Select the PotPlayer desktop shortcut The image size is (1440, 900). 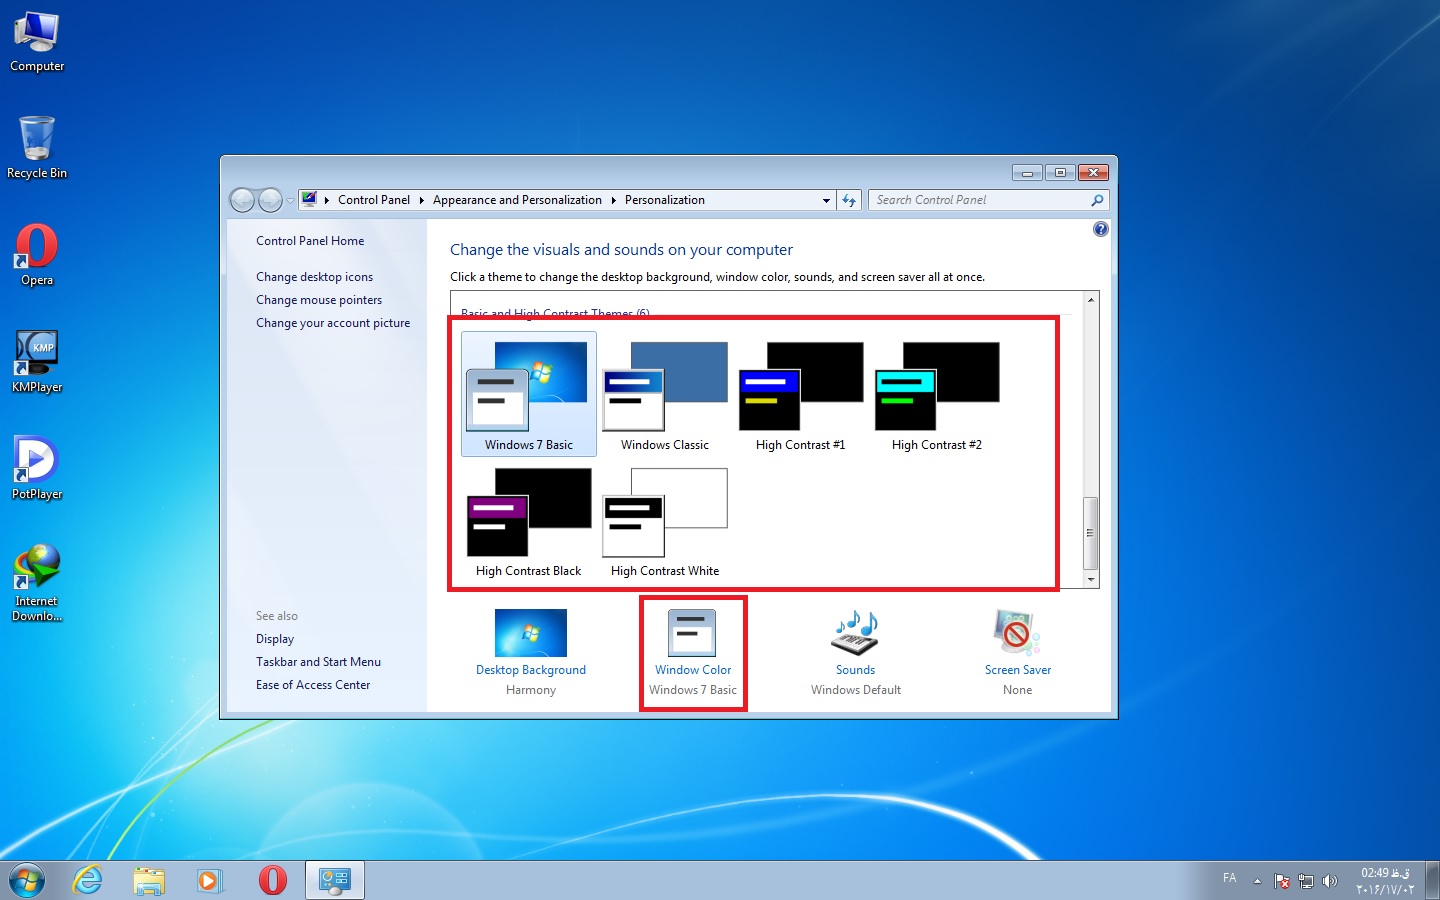point(37,468)
